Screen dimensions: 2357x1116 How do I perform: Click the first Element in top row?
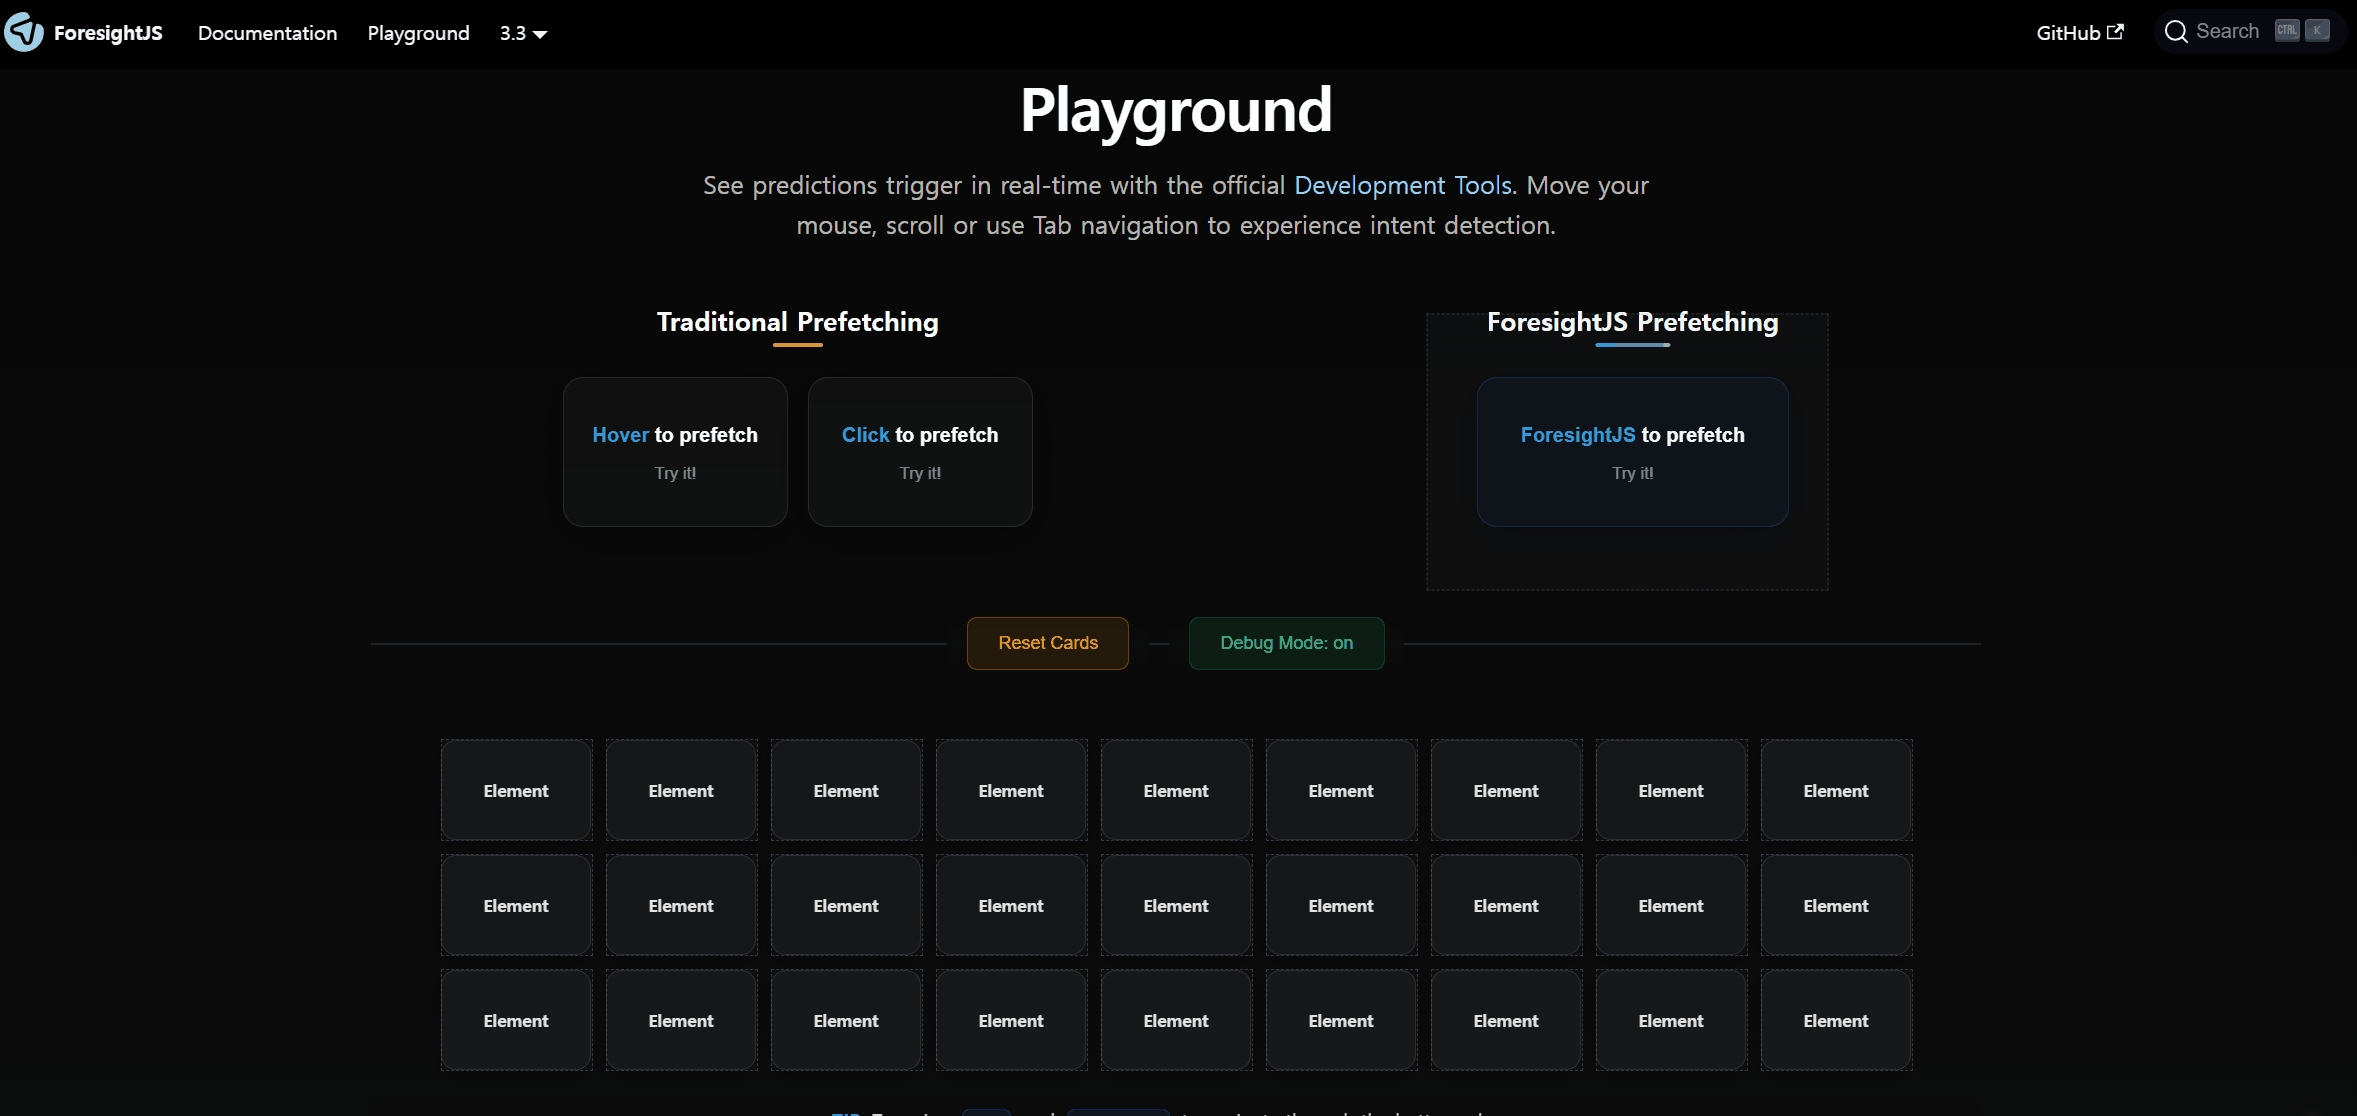516,790
